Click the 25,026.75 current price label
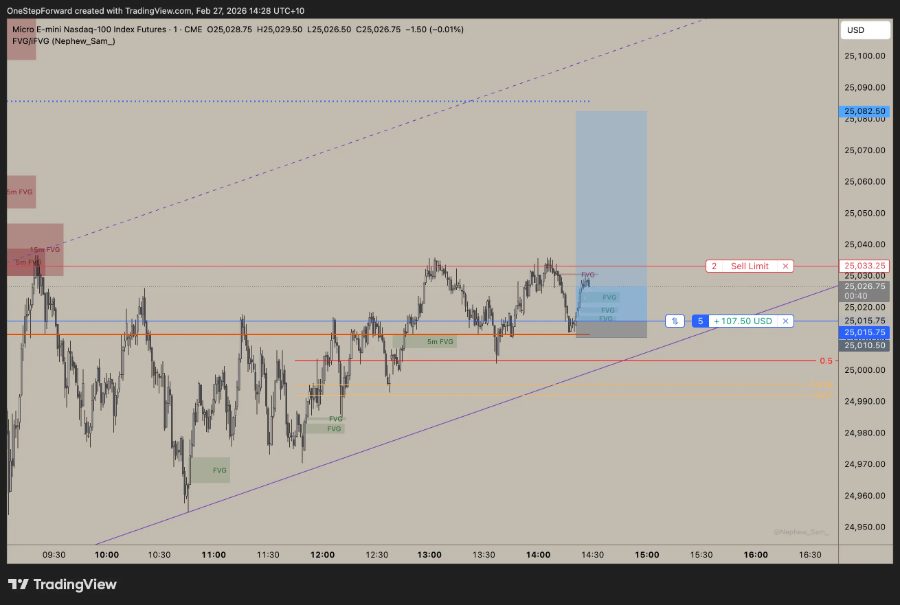The image size is (900, 605). click(865, 286)
